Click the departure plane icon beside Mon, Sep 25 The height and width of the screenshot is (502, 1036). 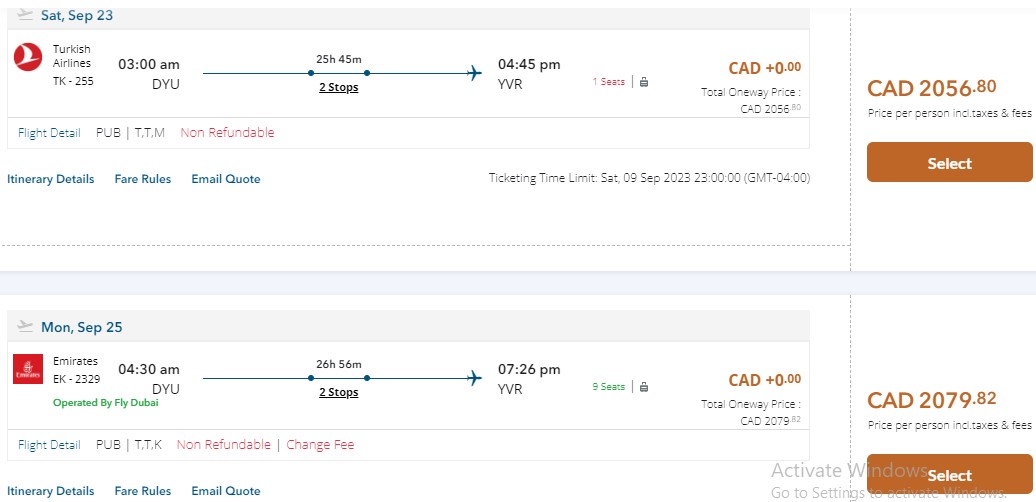pos(26,327)
